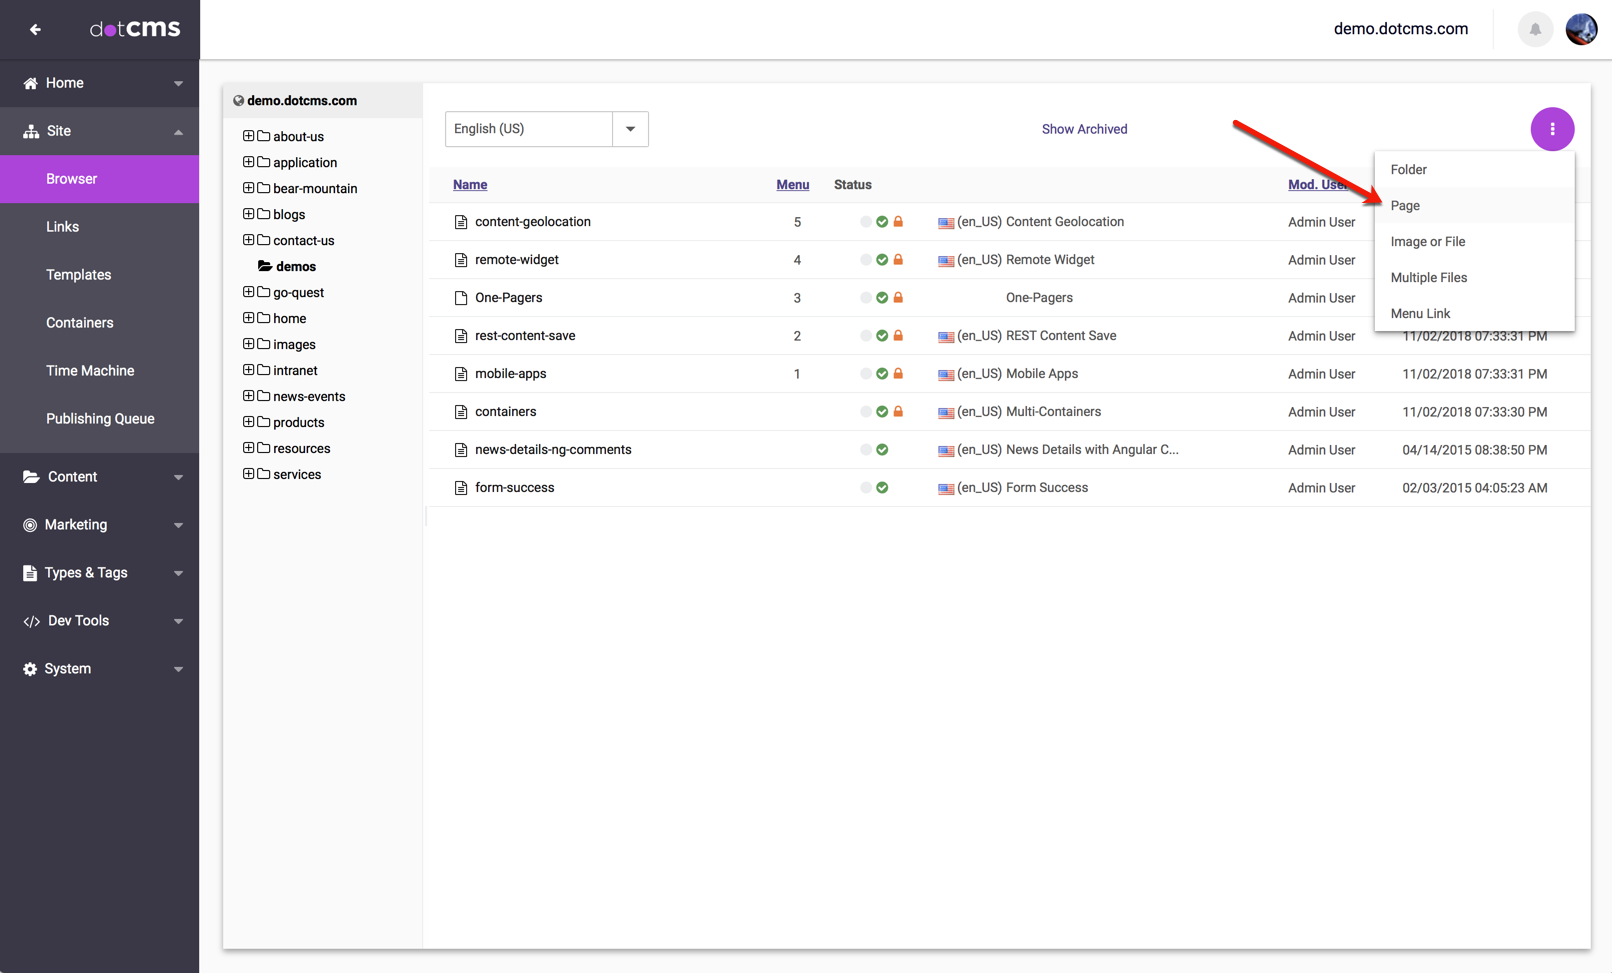Click the page icon for content-geolocation
This screenshot has width=1612, height=973.
pyautogui.click(x=461, y=222)
